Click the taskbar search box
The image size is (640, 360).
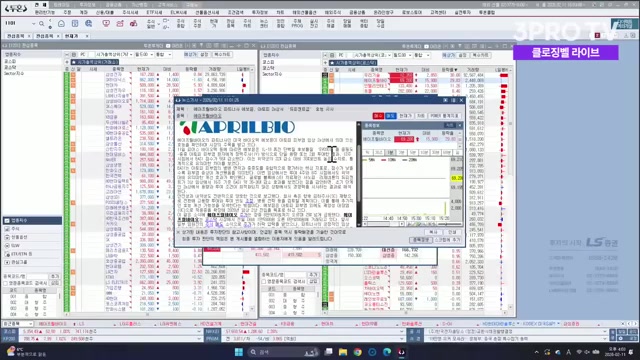pyautogui.click(x=284, y=352)
